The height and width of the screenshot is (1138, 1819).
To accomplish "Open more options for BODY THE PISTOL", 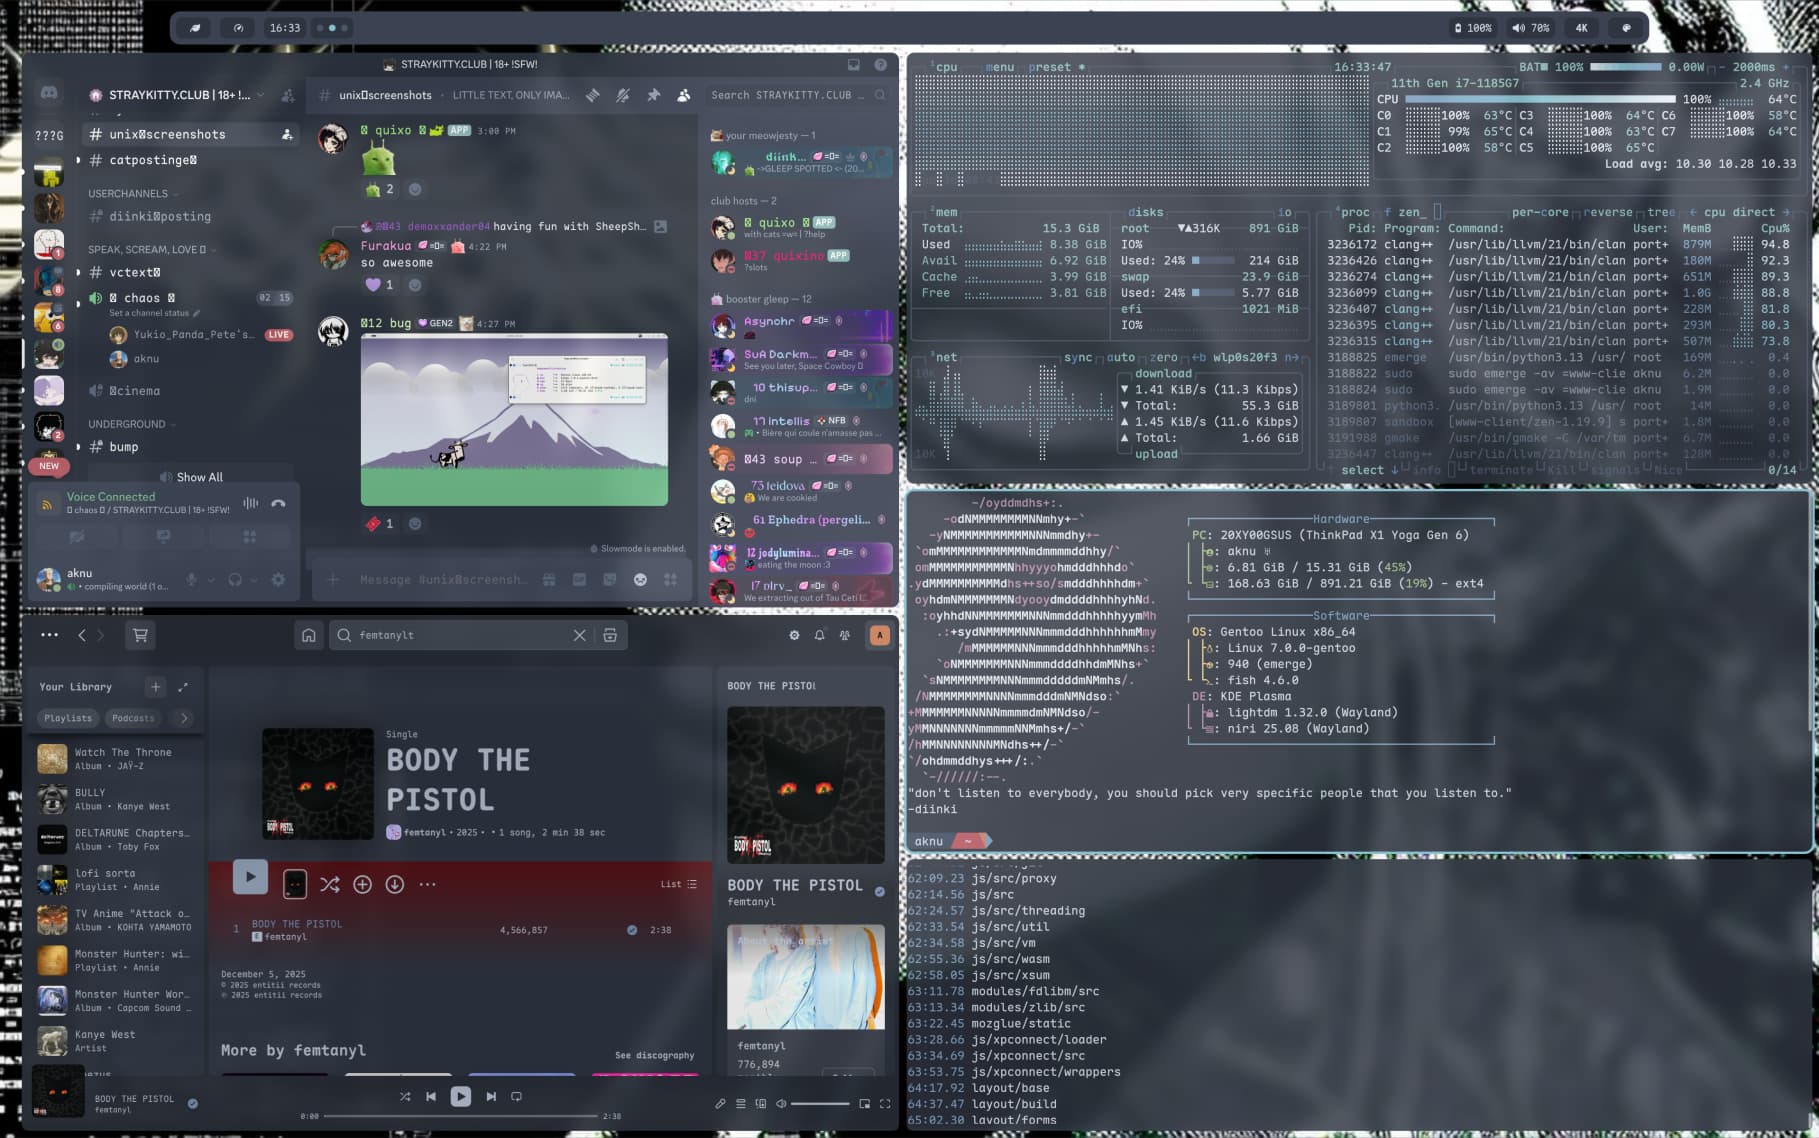I will click(427, 884).
